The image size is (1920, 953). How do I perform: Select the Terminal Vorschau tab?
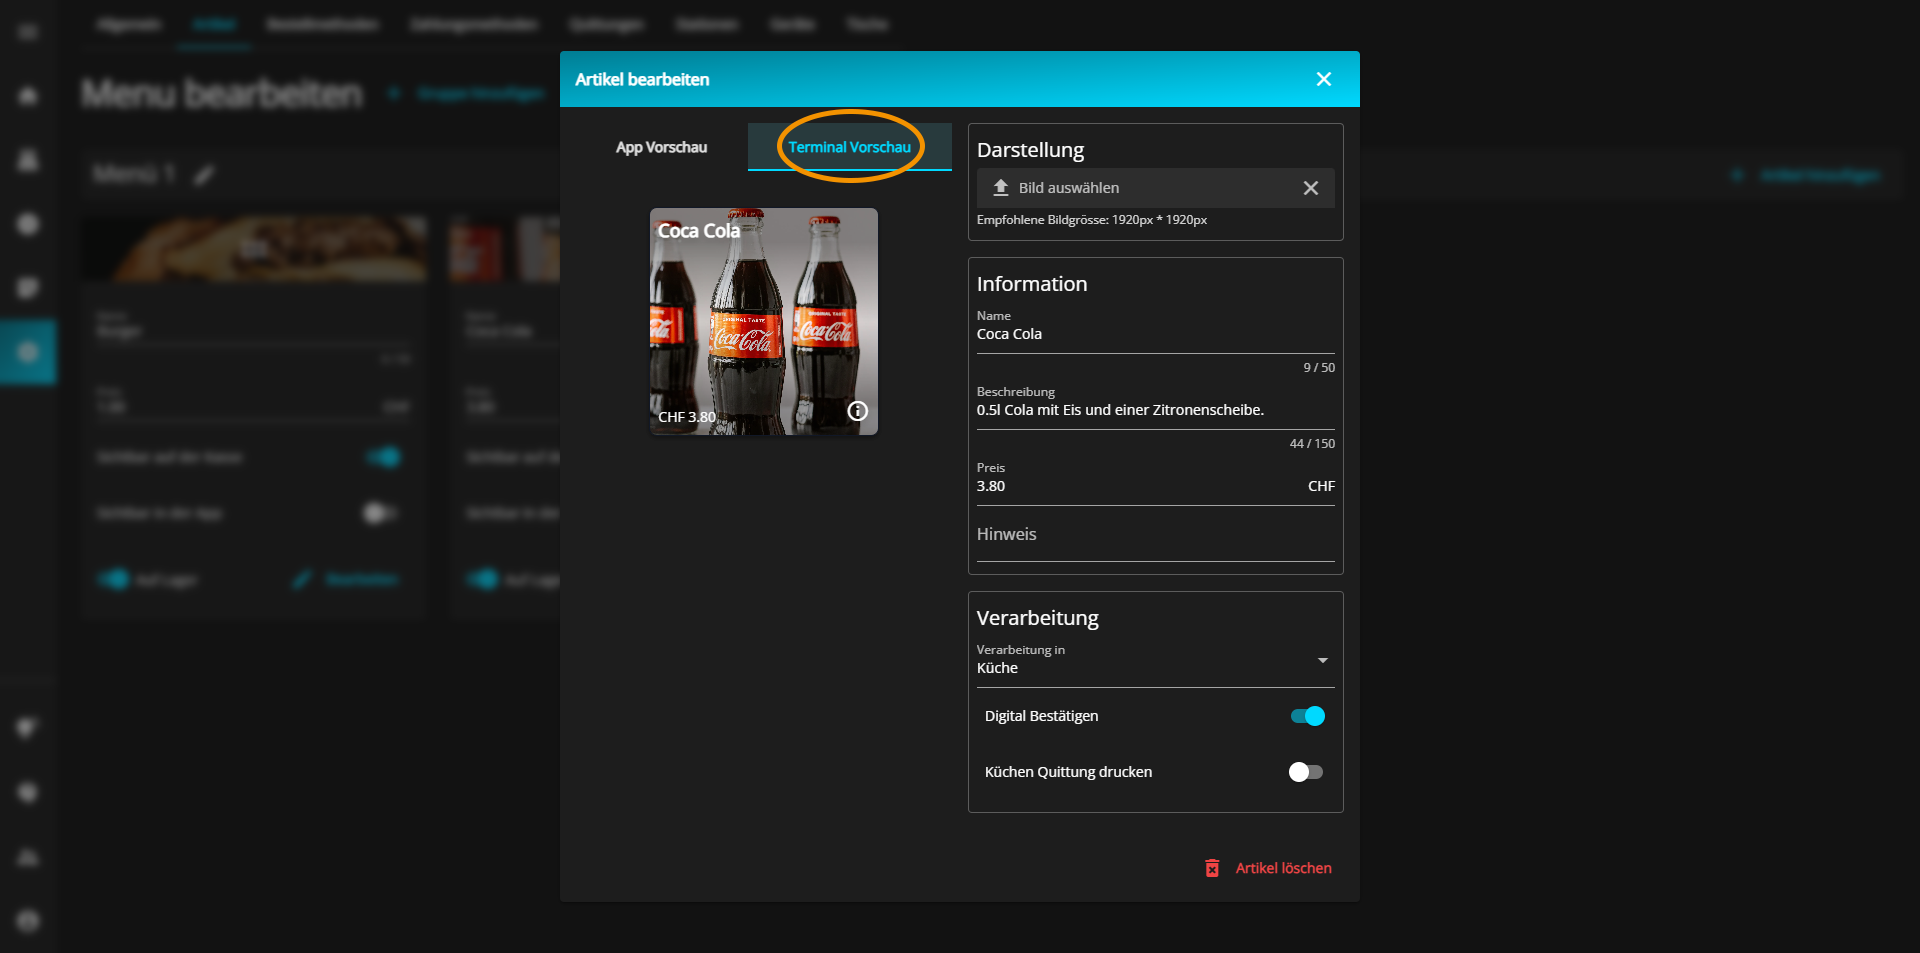pos(850,147)
